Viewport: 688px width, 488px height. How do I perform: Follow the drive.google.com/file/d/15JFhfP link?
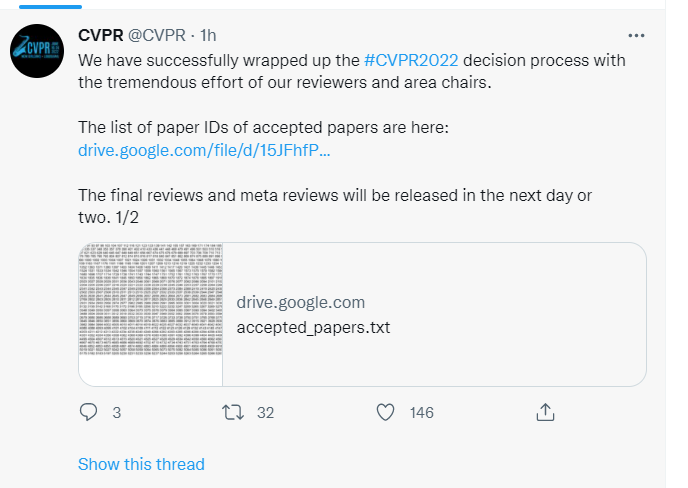(204, 150)
